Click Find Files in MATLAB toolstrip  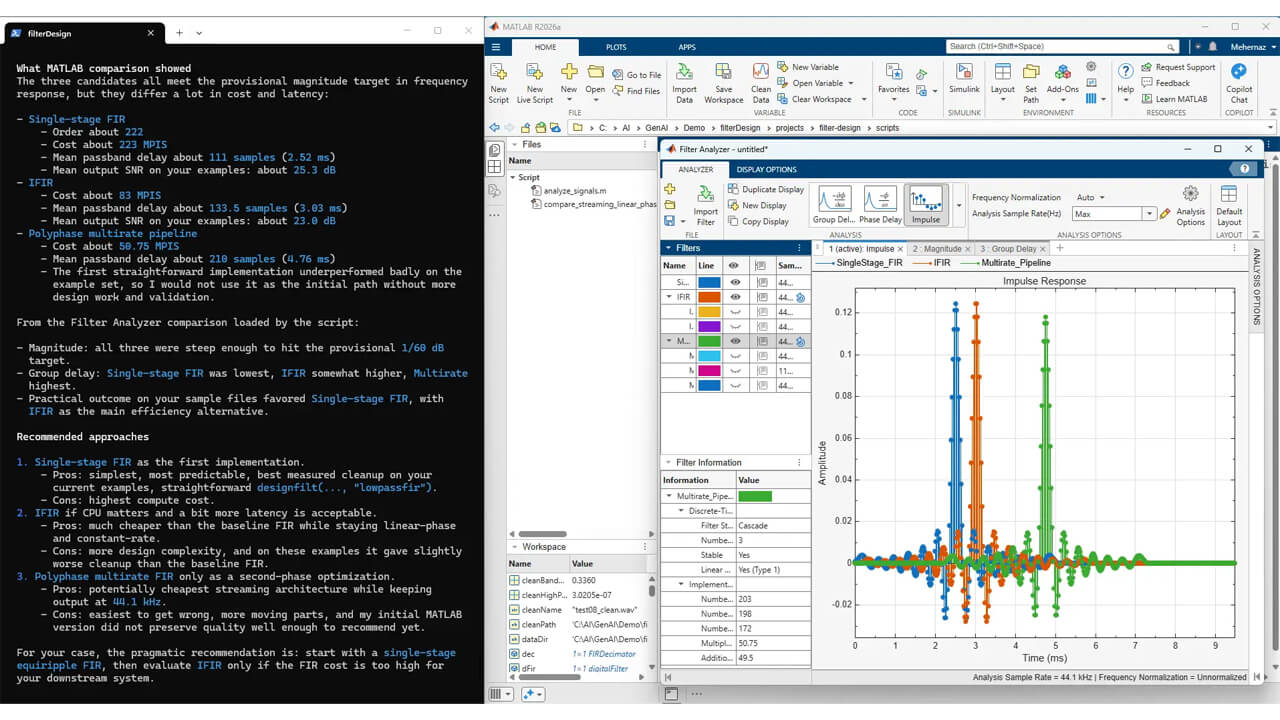(636, 91)
